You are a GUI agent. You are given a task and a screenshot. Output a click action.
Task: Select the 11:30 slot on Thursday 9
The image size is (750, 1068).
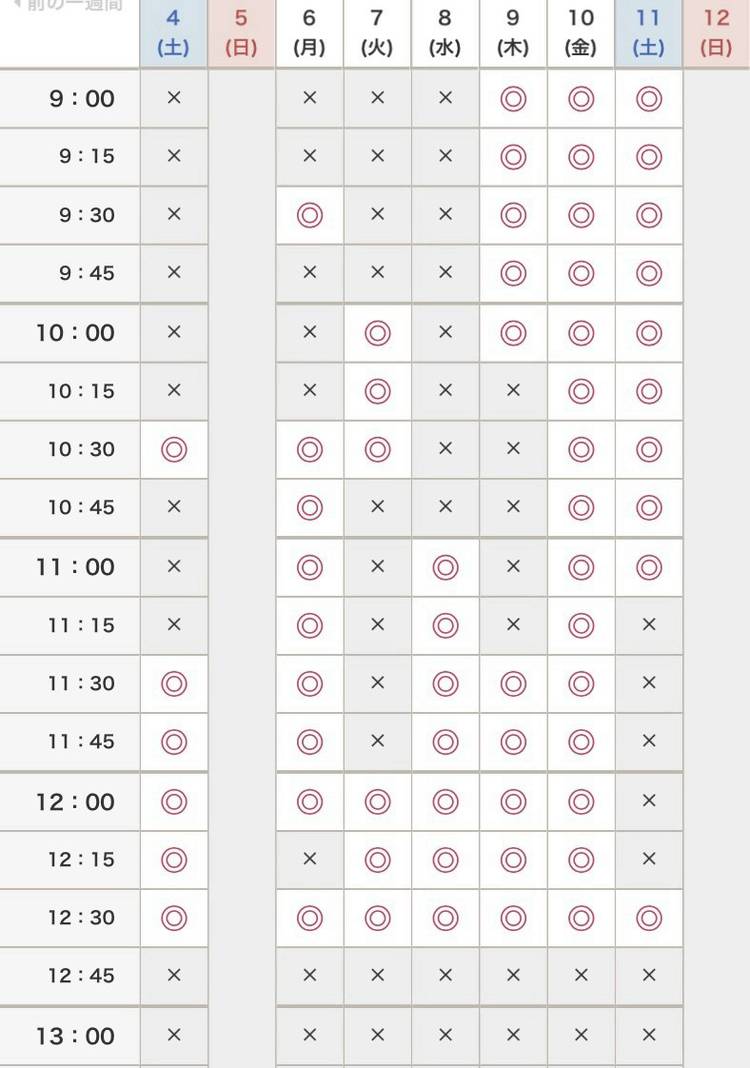tap(513, 684)
